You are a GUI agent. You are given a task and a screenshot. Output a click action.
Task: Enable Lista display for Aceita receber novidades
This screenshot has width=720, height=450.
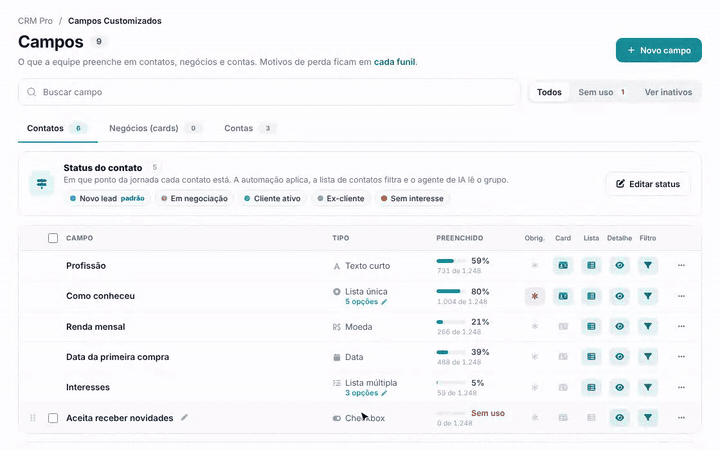[591, 418]
